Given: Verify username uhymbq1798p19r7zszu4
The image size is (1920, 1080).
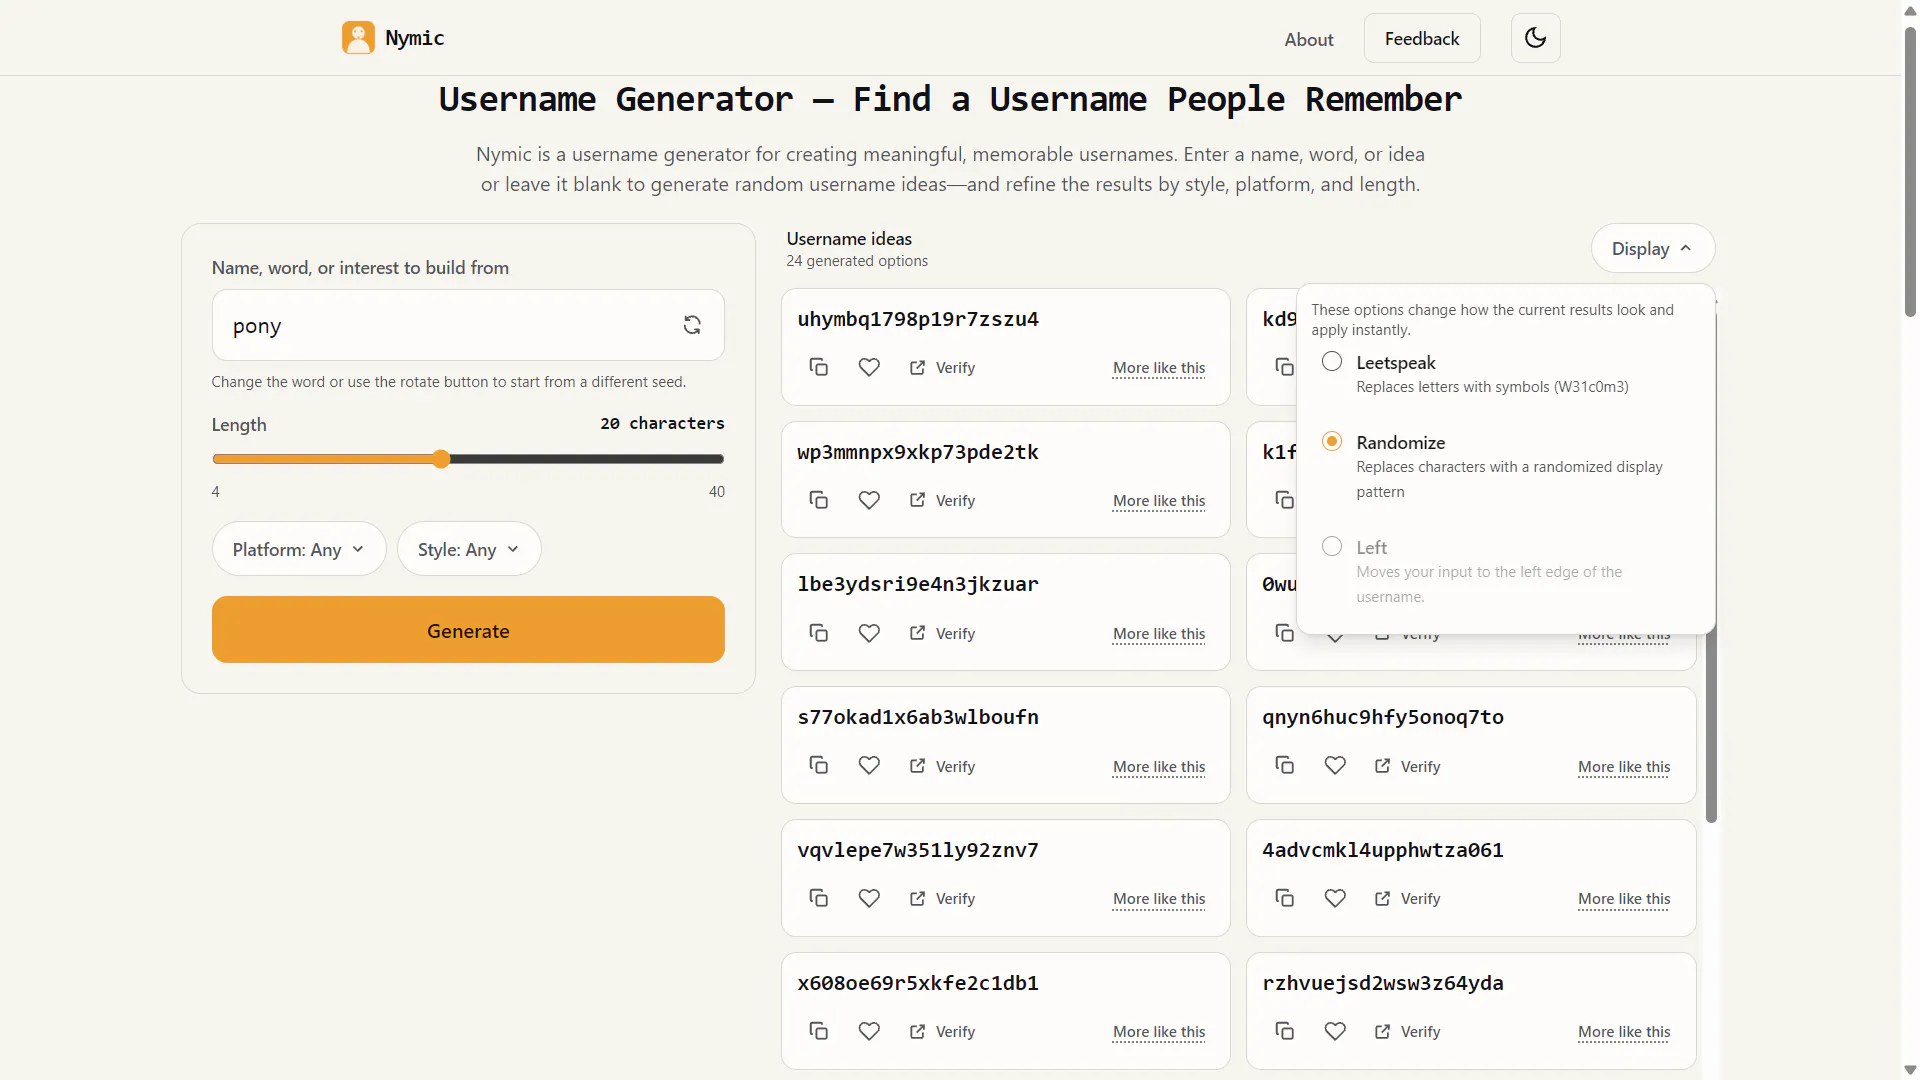Looking at the screenshot, I should pos(942,367).
